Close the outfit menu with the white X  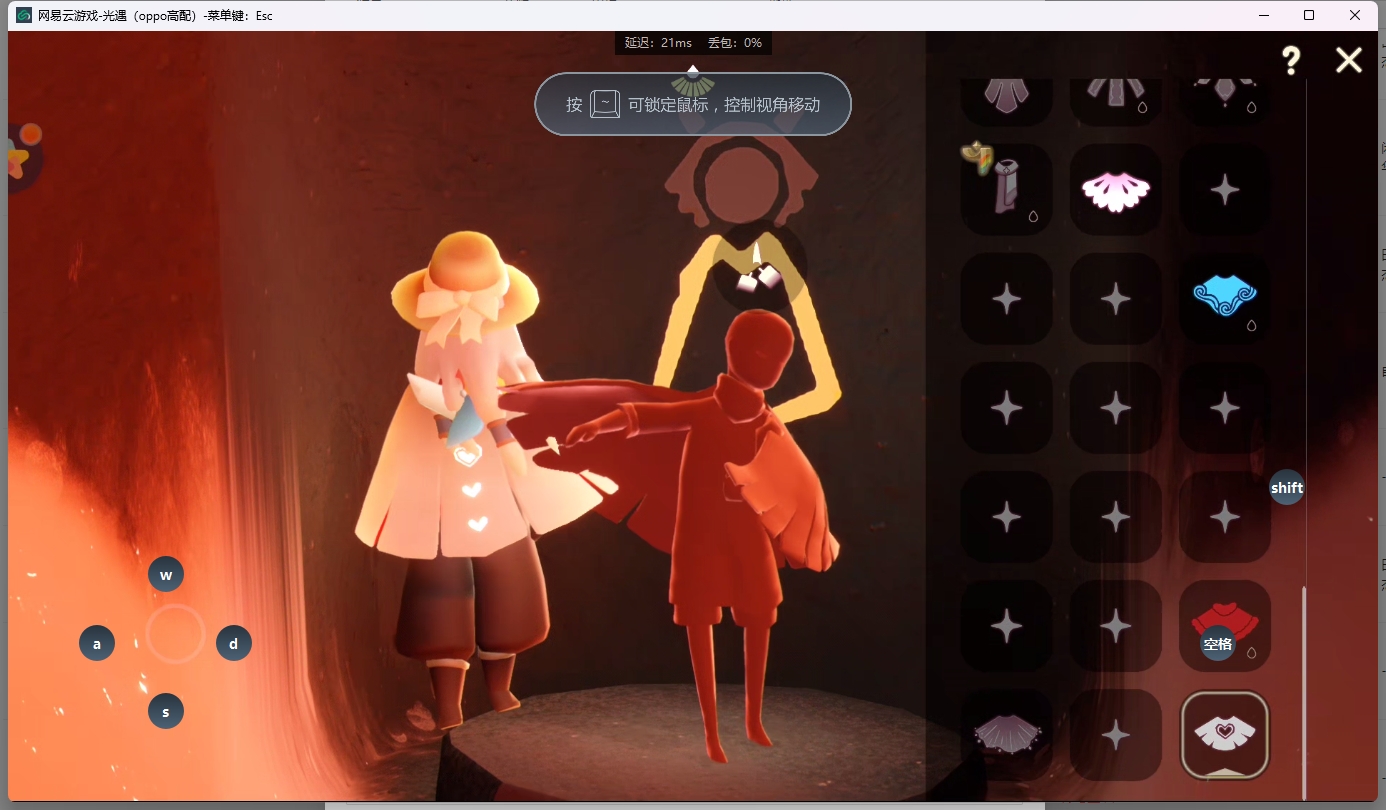tap(1349, 60)
